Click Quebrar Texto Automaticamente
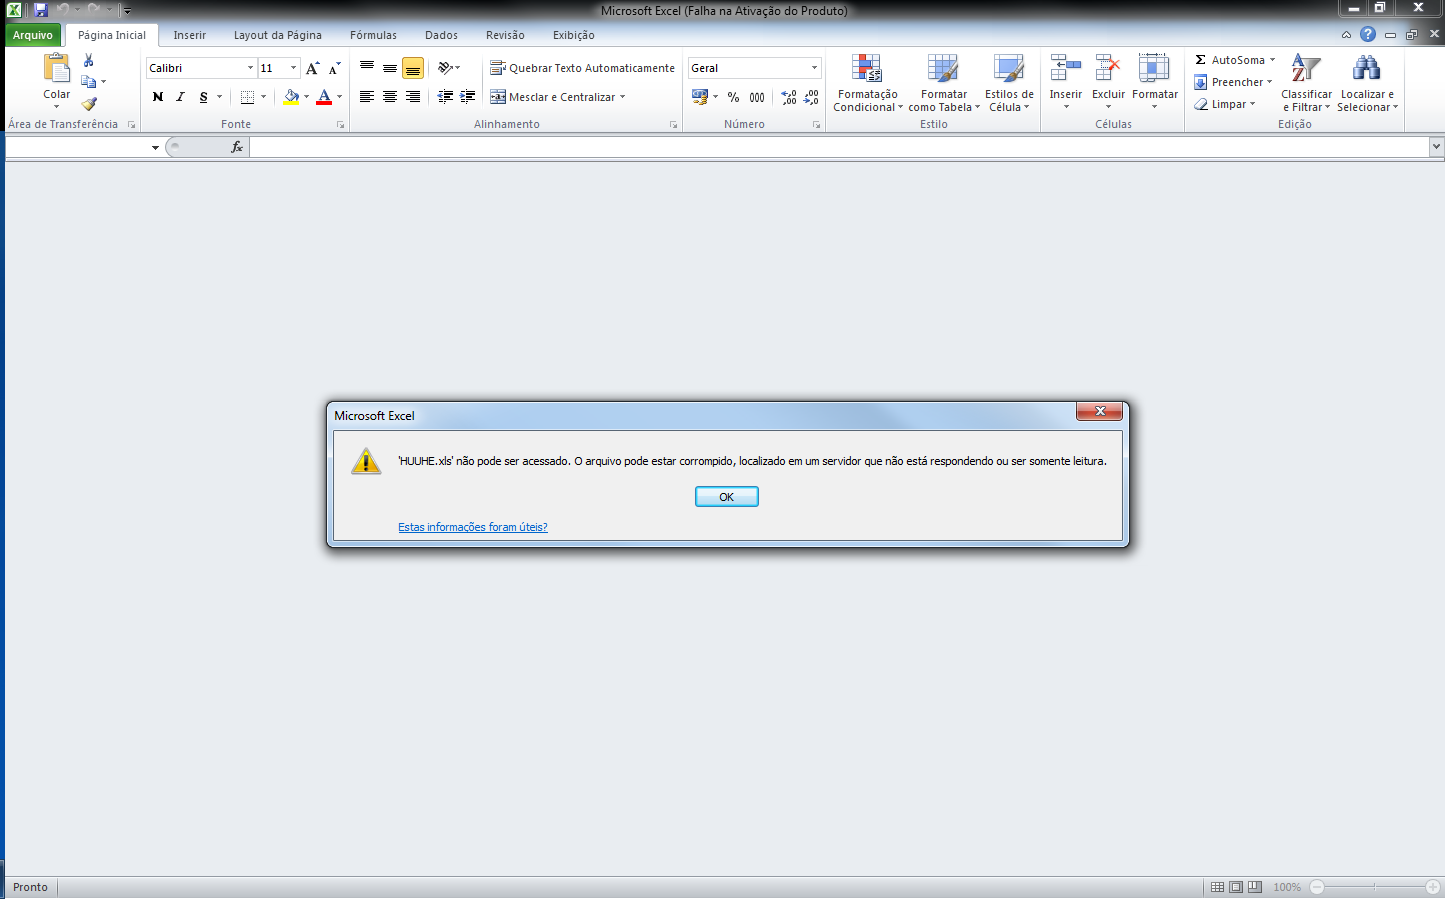 click(x=582, y=68)
